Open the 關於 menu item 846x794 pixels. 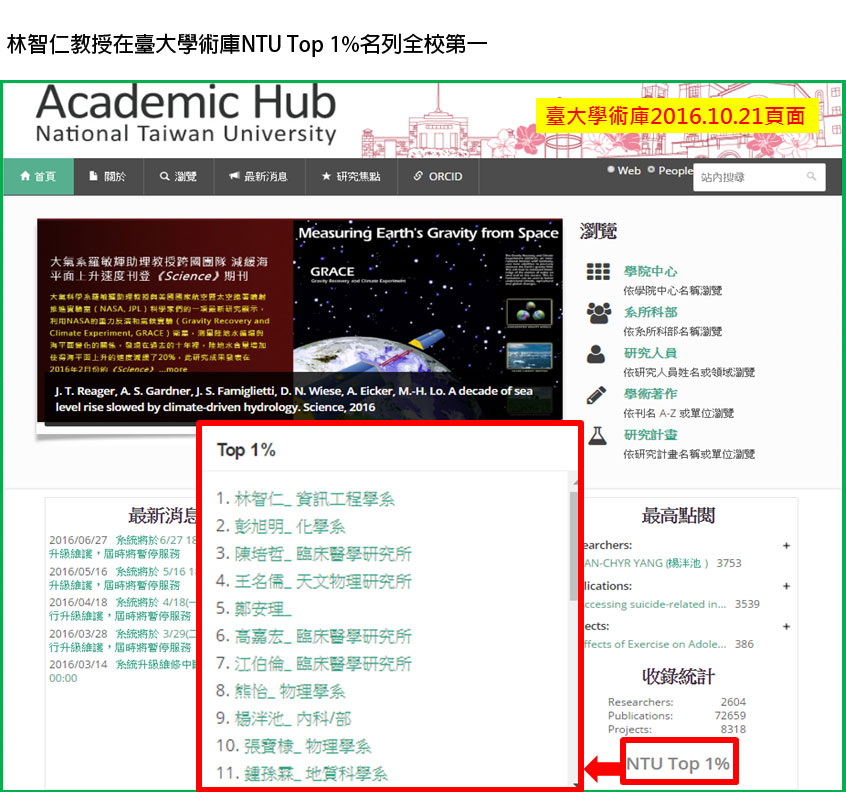click(x=108, y=176)
